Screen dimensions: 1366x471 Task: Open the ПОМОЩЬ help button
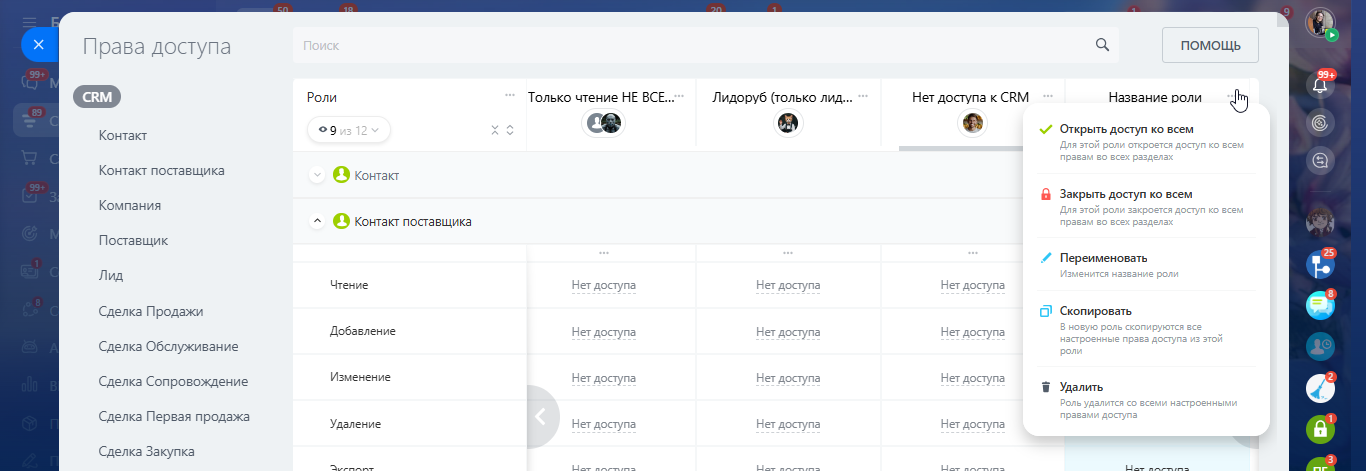[1210, 45]
